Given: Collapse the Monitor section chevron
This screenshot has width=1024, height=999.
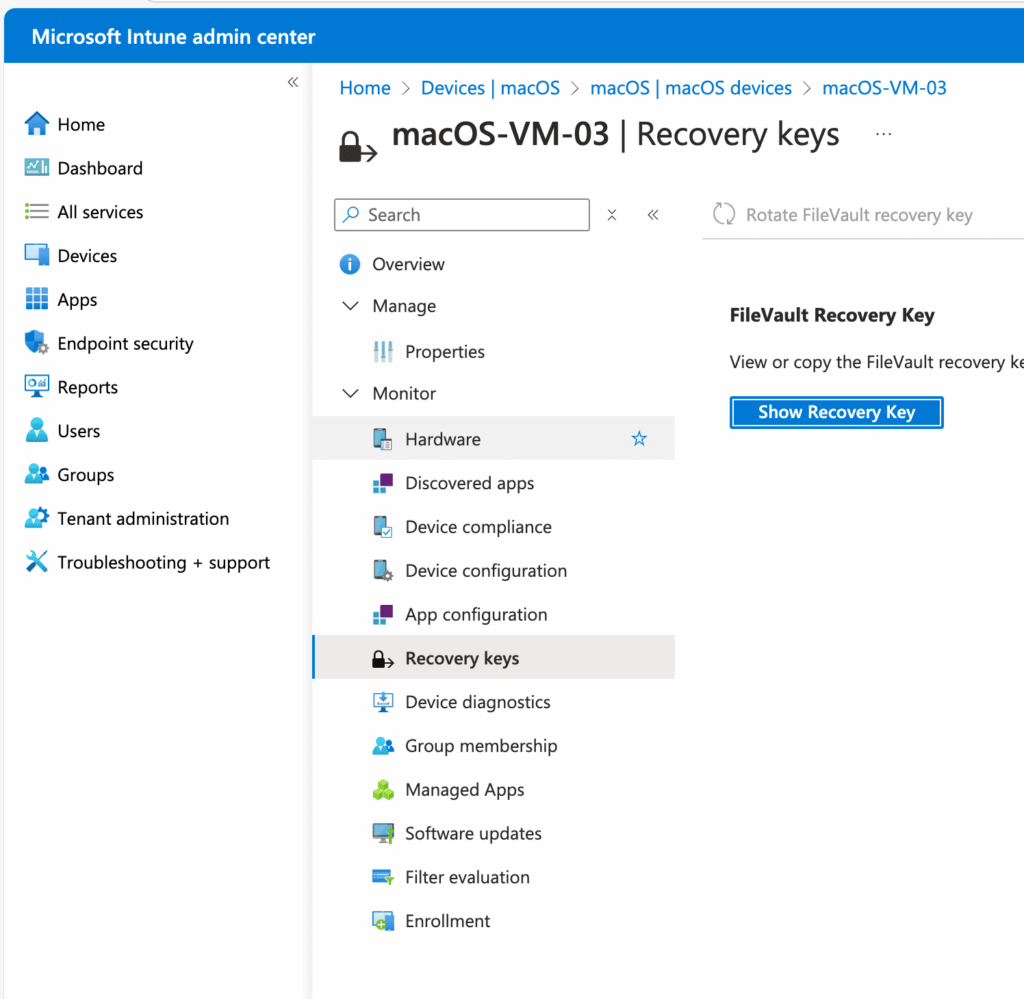Looking at the screenshot, I should click(x=350, y=394).
